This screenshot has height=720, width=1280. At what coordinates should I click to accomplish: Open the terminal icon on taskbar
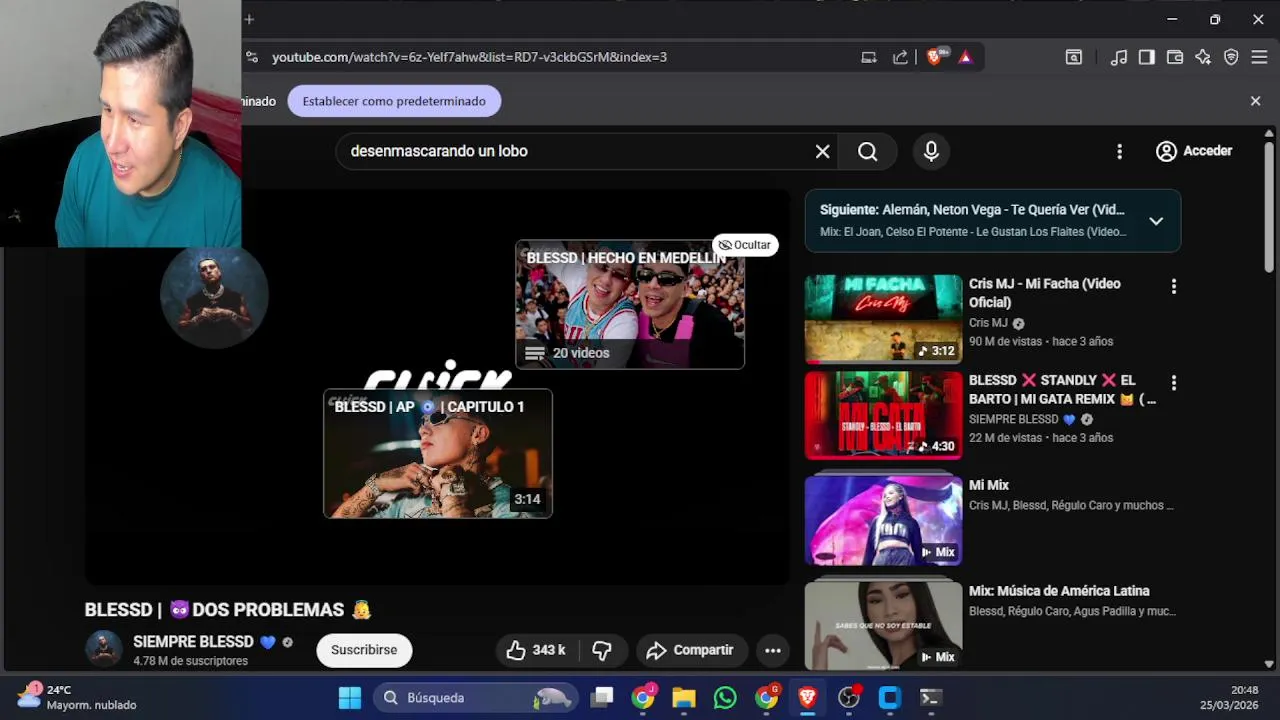tap(930, 698)
